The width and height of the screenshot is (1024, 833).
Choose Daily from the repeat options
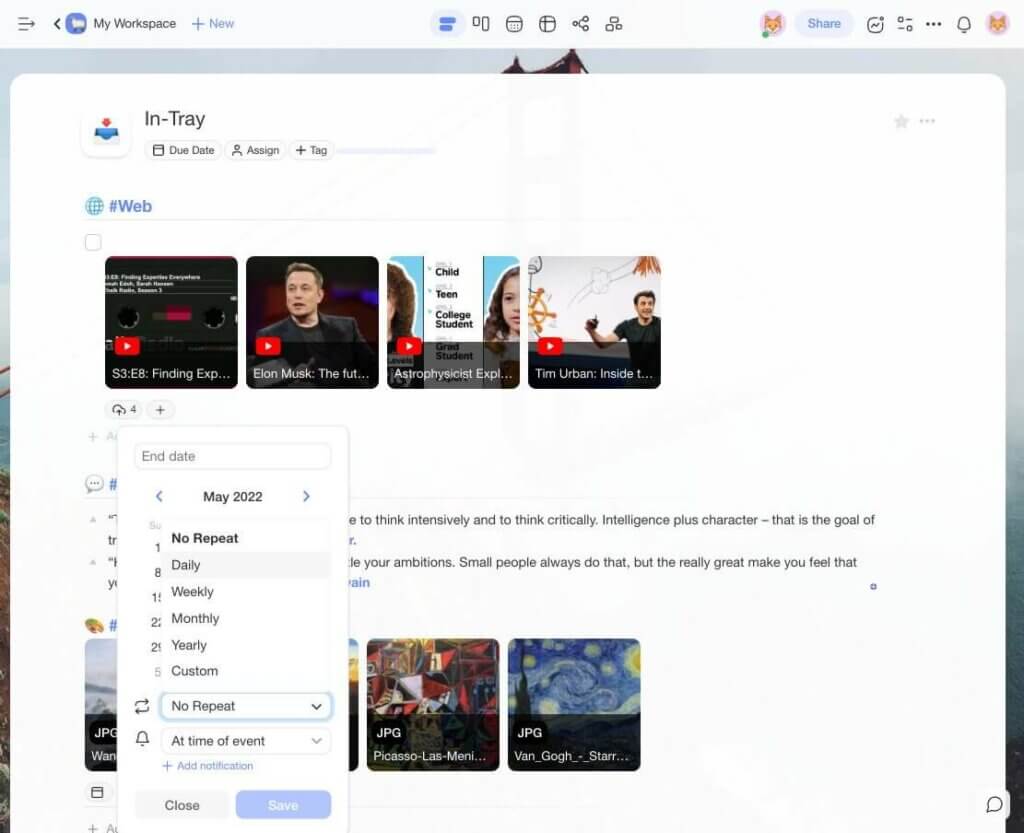(x=186, y=565)
